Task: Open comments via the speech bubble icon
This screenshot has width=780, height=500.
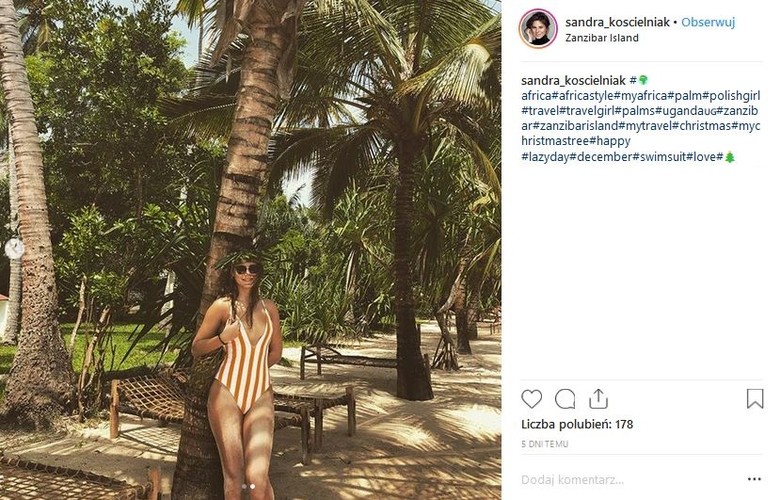Action: click(565, 399)
